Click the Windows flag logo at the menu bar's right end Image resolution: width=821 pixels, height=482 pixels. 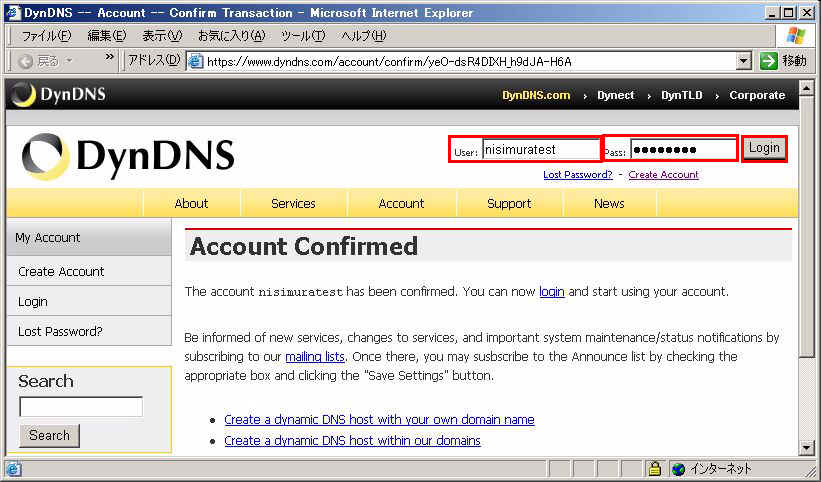tap(796, 36)
